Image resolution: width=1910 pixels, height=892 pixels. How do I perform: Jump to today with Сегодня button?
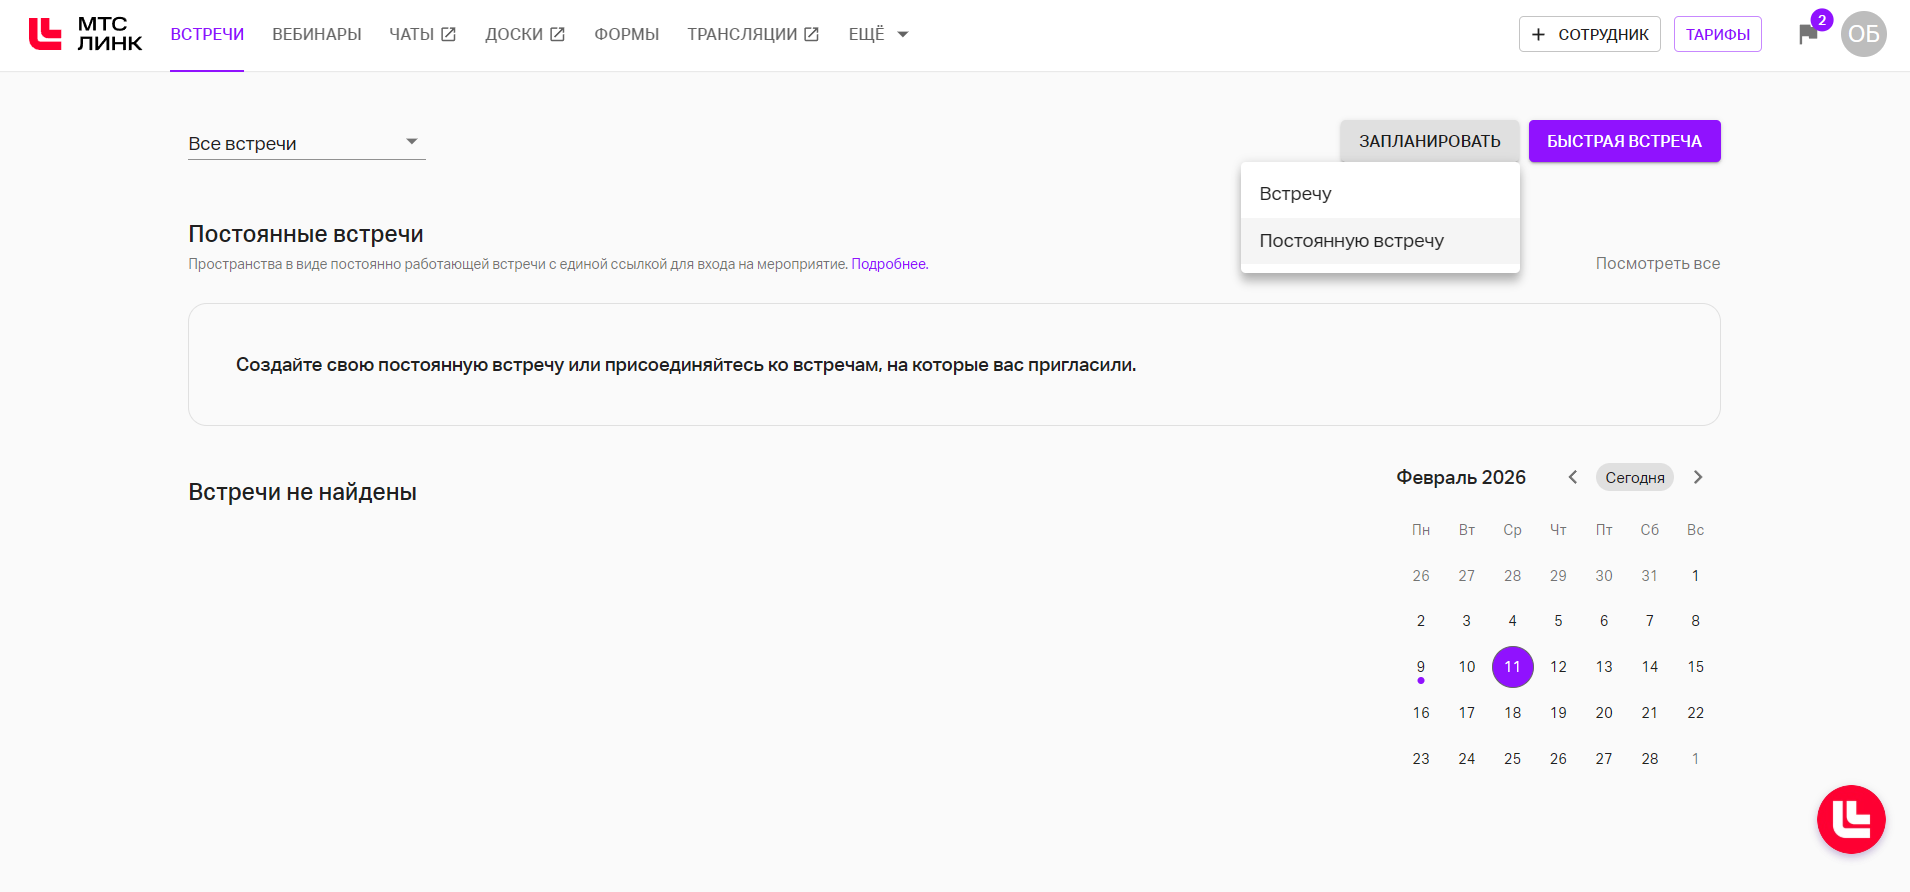(1634, 477)
